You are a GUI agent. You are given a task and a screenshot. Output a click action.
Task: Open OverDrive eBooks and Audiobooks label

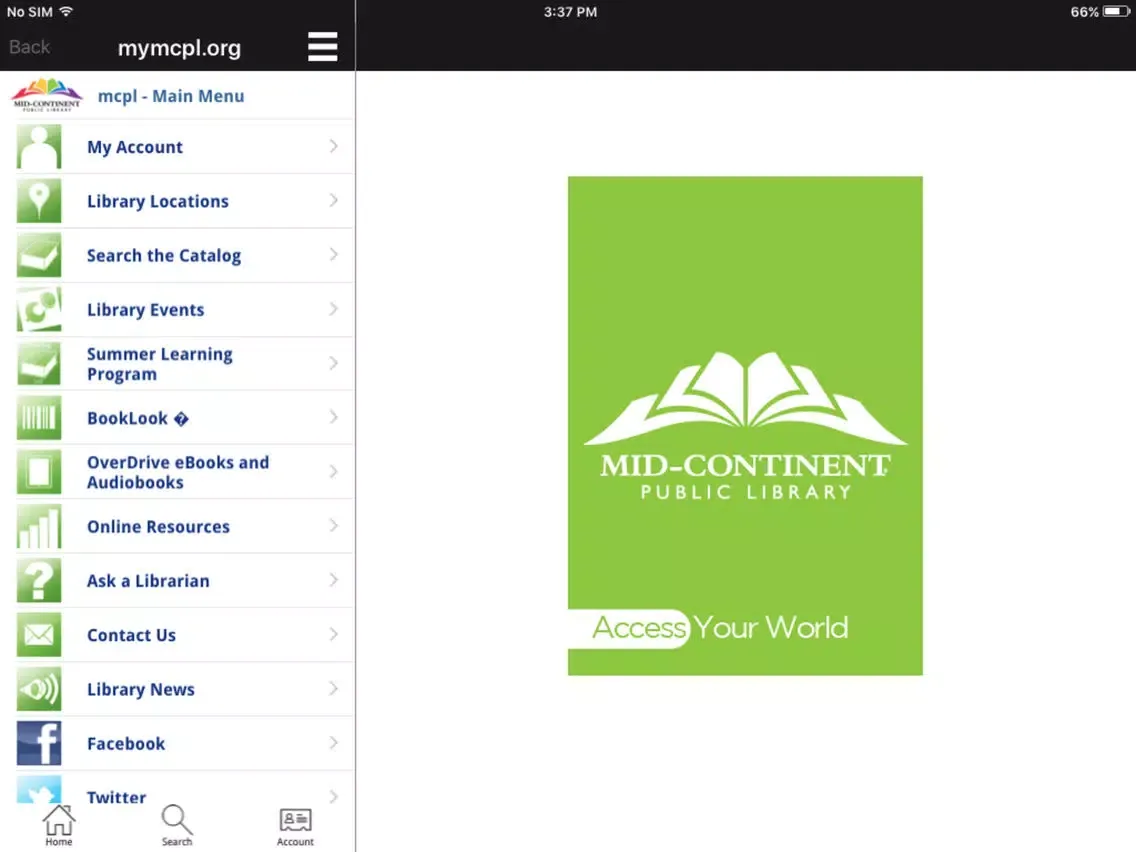pyautogui.click(x=178, y=472)
